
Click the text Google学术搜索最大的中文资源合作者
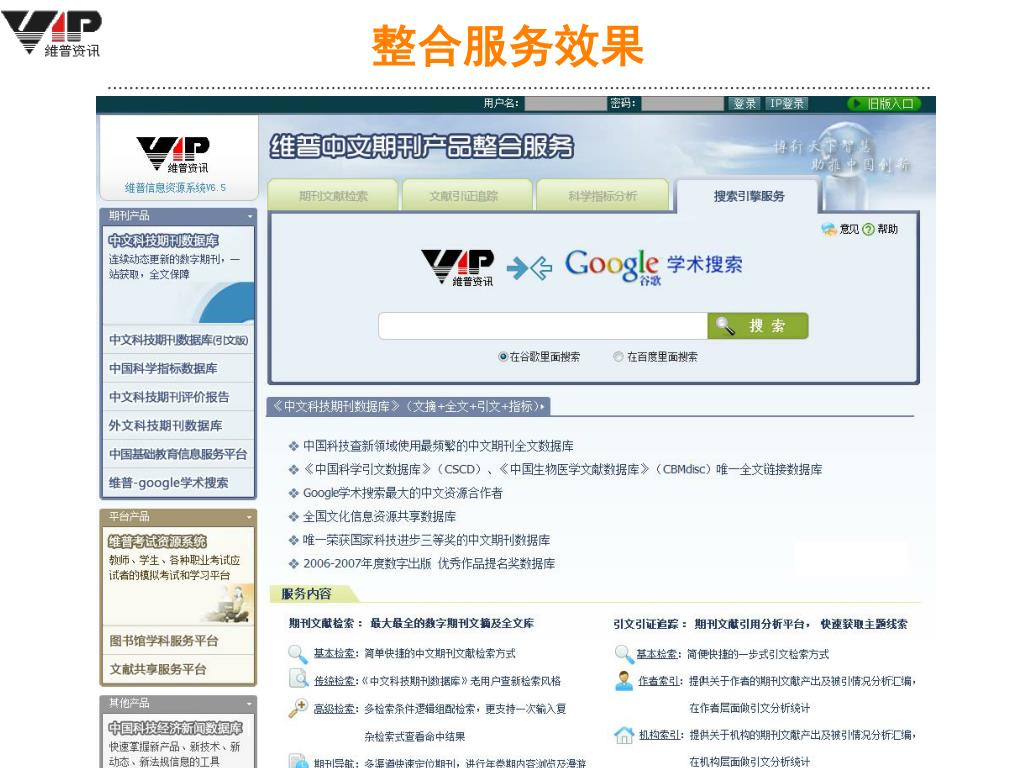[x=402, y=493]
